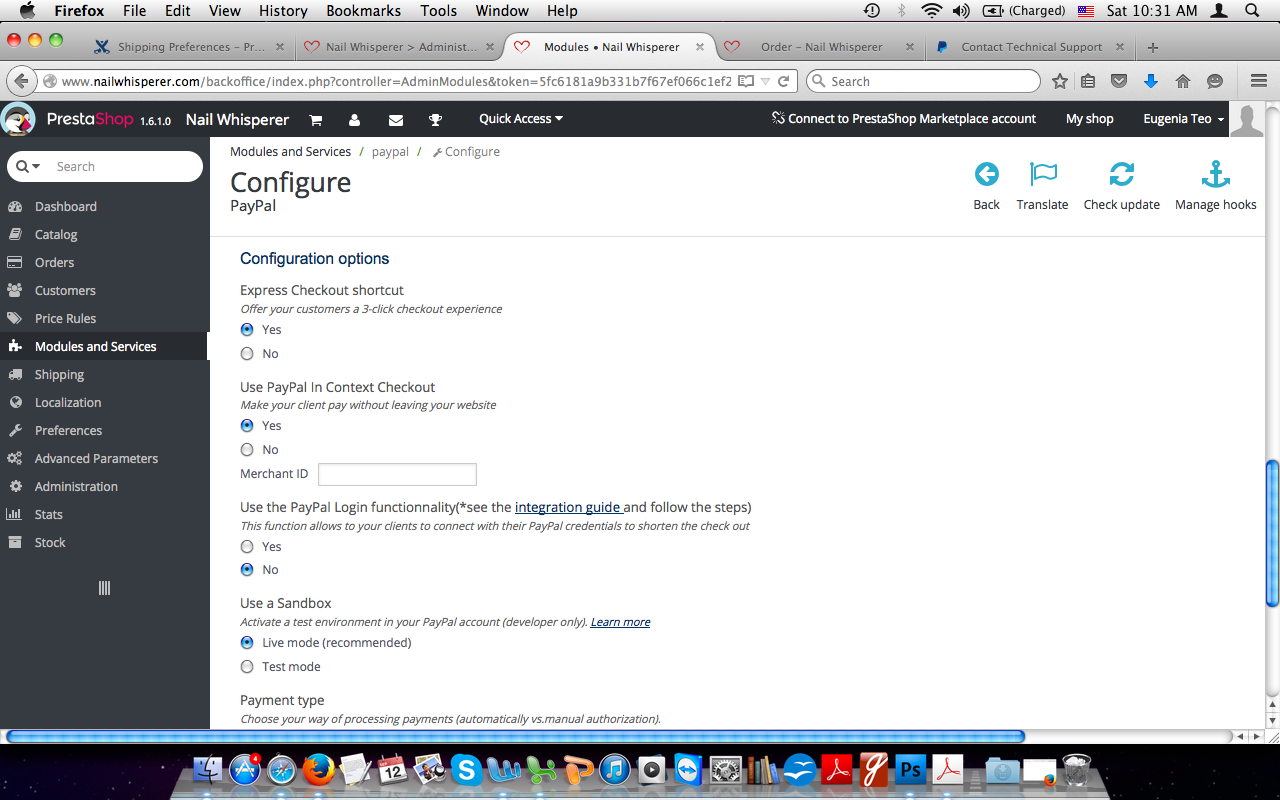Open the Eugenia Teo account dropdown
Viewport: 1280px width, 800px height.
[x=1184, y=119]
